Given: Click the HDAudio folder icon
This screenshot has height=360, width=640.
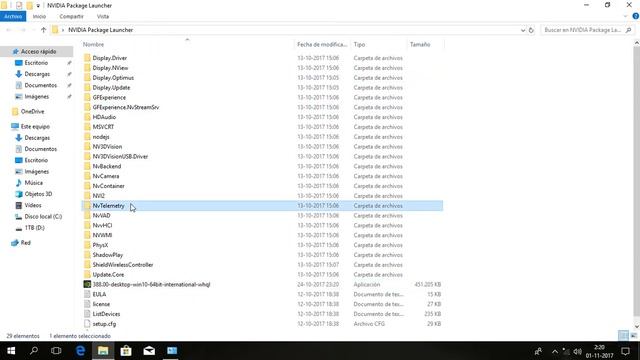Looking at the screenshot, I should click(87, 117).
